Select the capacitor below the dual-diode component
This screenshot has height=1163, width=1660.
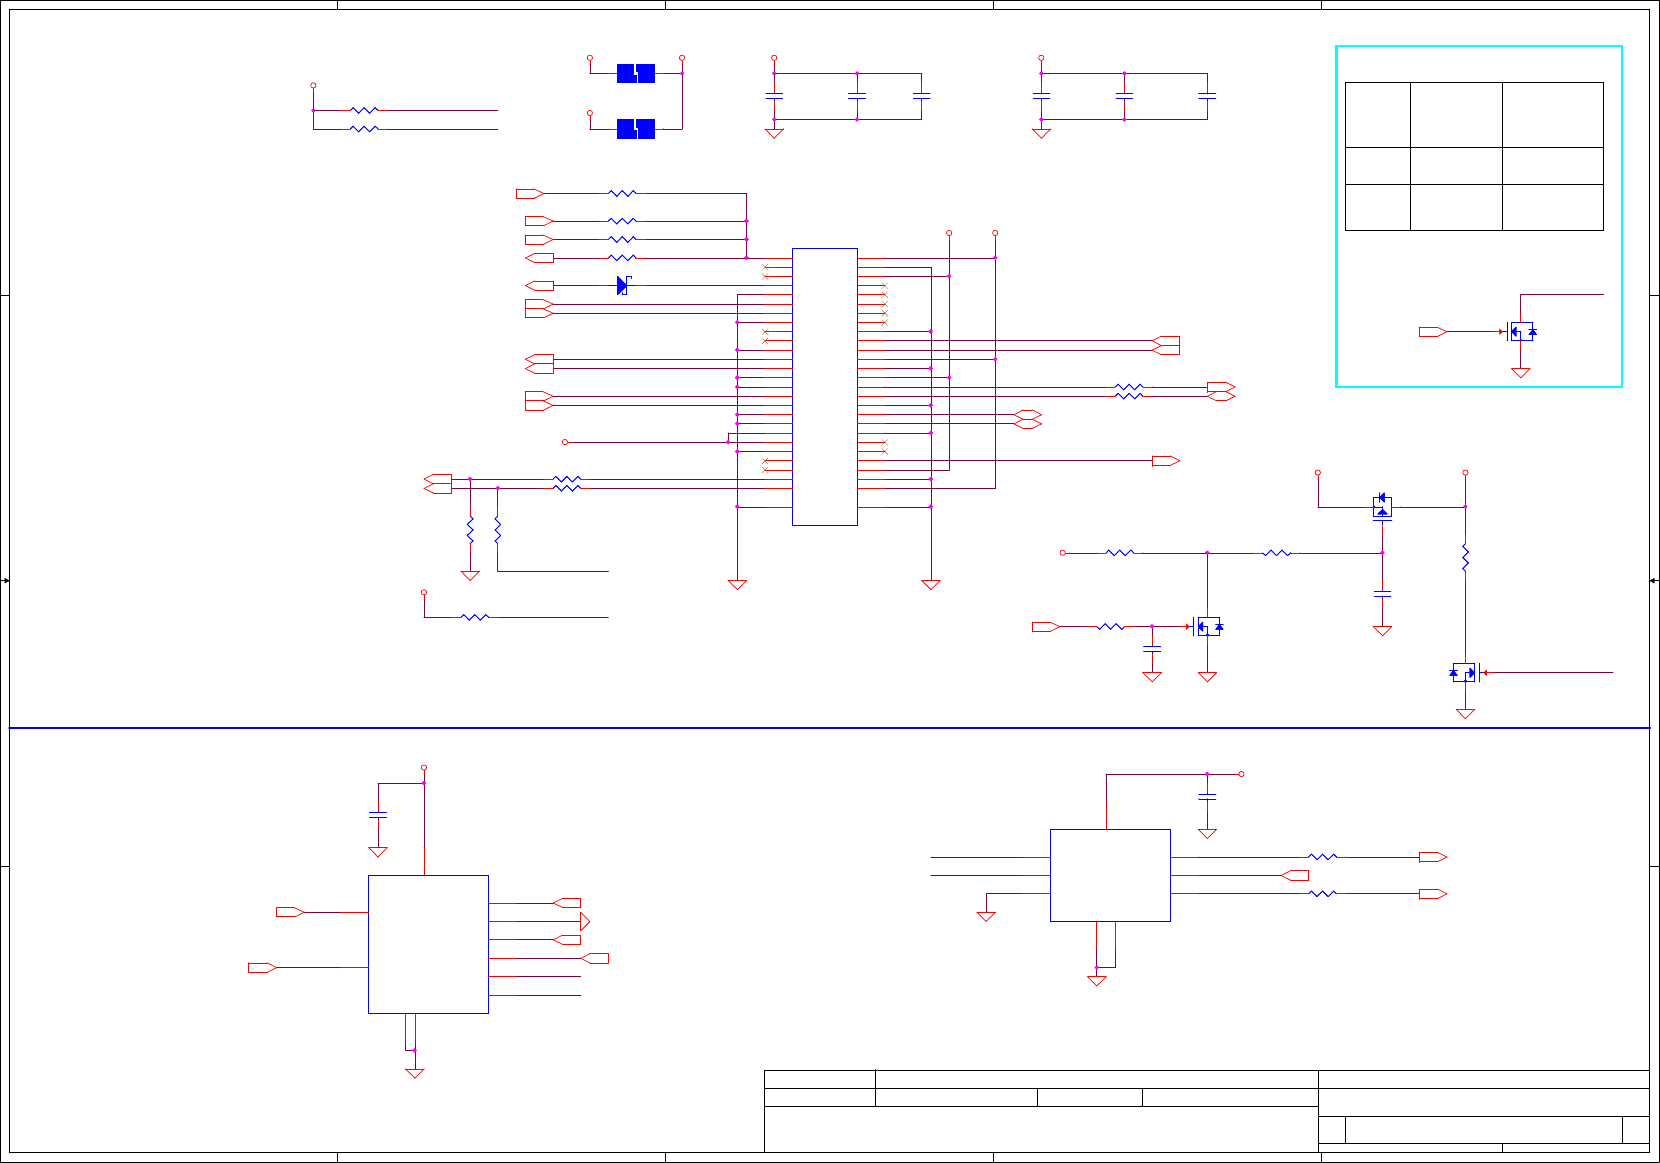(x=1382, y=594)
